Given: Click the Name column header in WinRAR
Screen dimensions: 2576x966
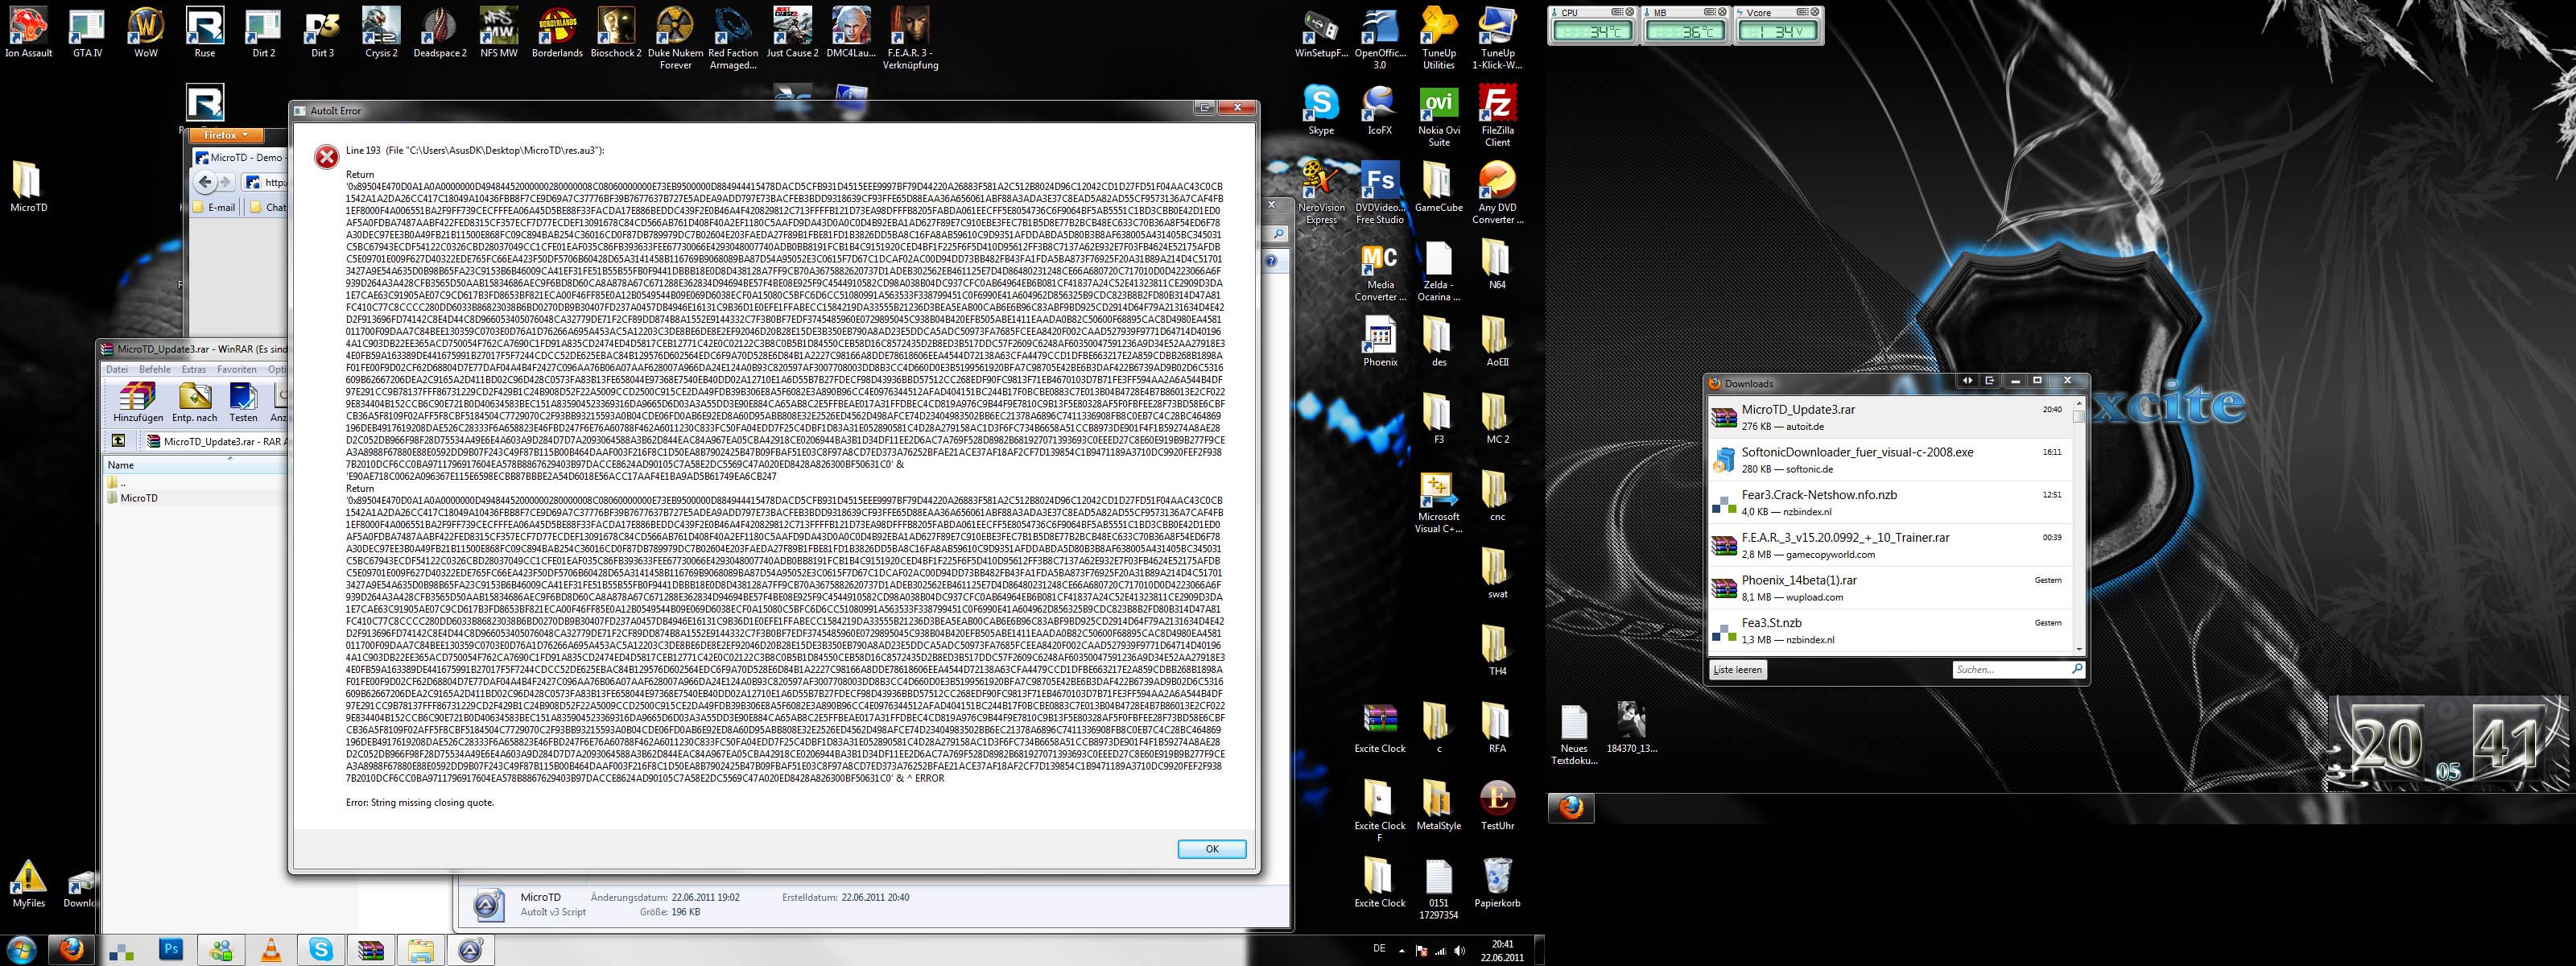Looking at the screenshot, I should pos(121,465).
